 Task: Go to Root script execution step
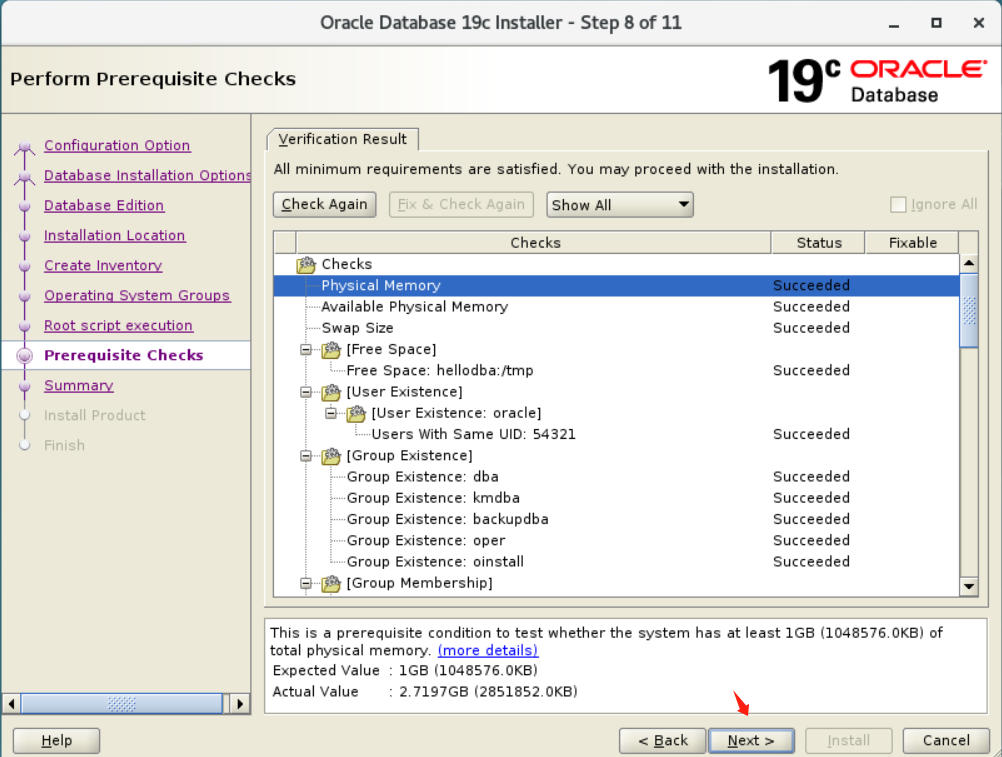(118, 326)
